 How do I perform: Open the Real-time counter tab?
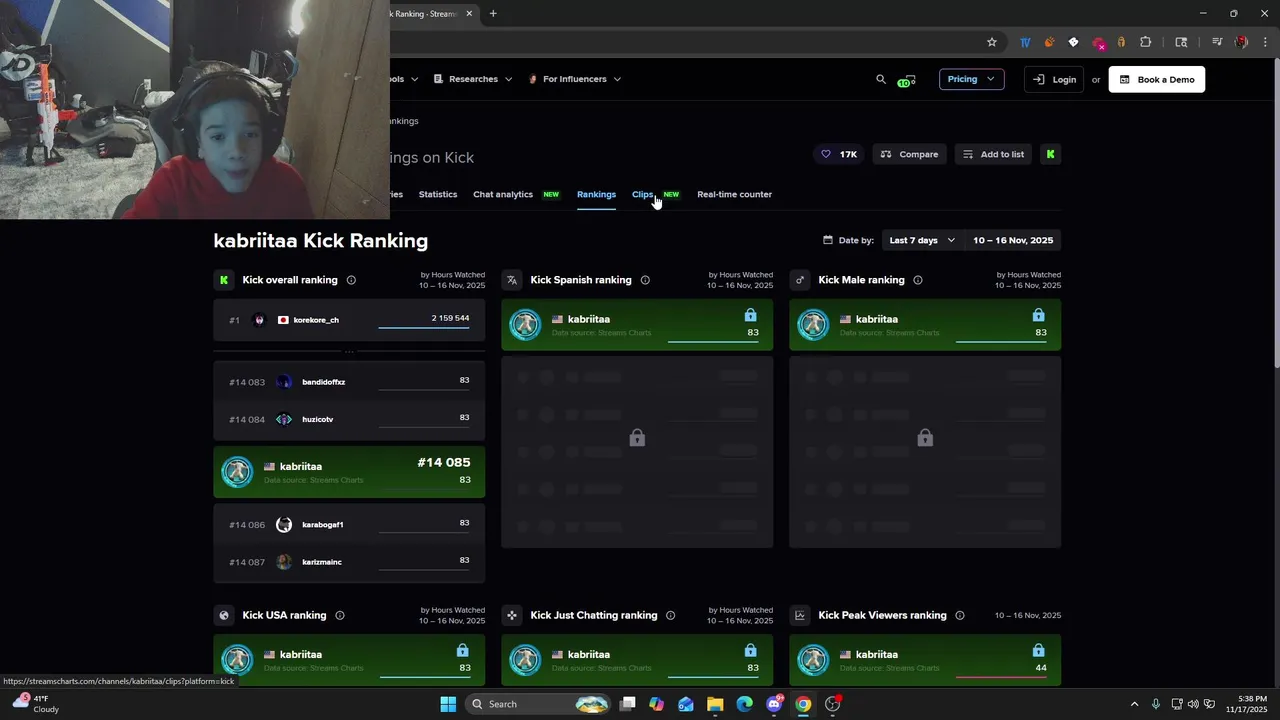[x=734, y=194]
